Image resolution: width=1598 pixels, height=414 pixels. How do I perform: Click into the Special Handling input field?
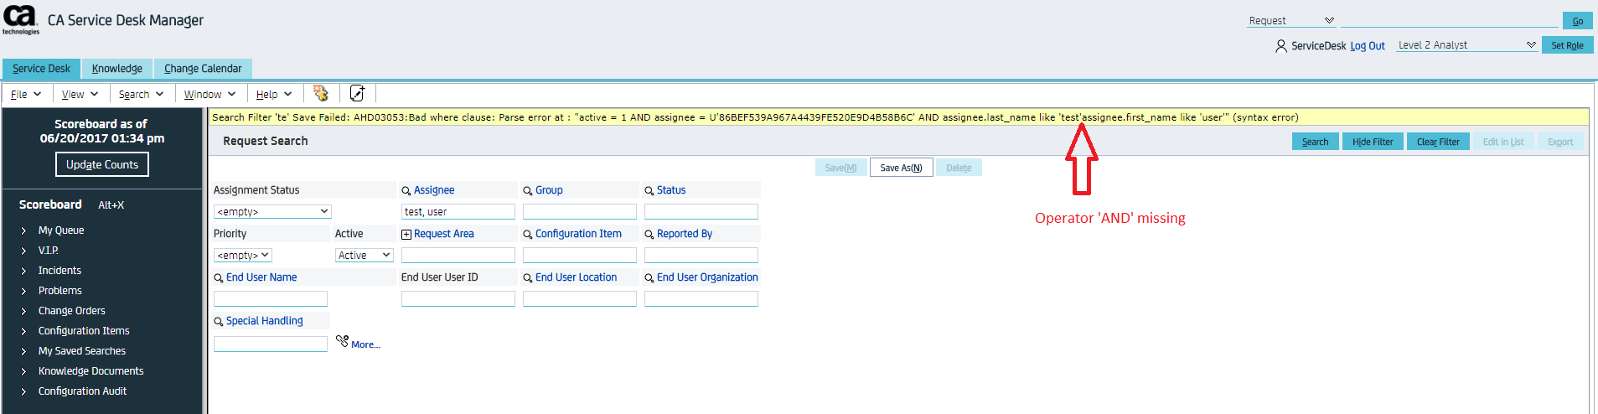click(271, 344)
